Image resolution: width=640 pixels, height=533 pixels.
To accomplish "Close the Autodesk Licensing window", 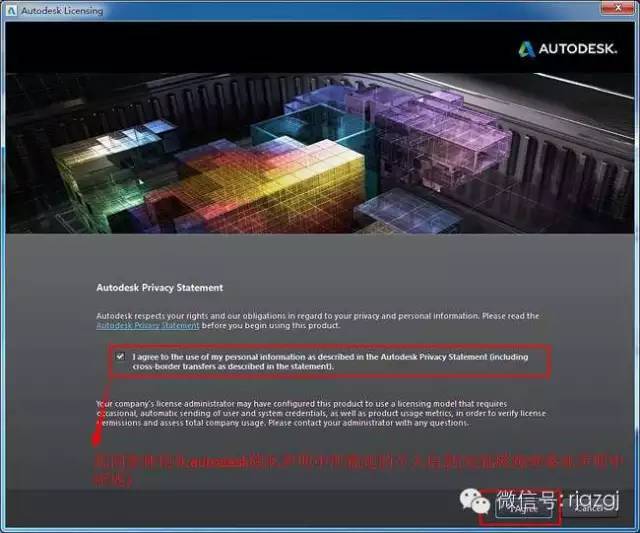I will [x=618, y=7].
